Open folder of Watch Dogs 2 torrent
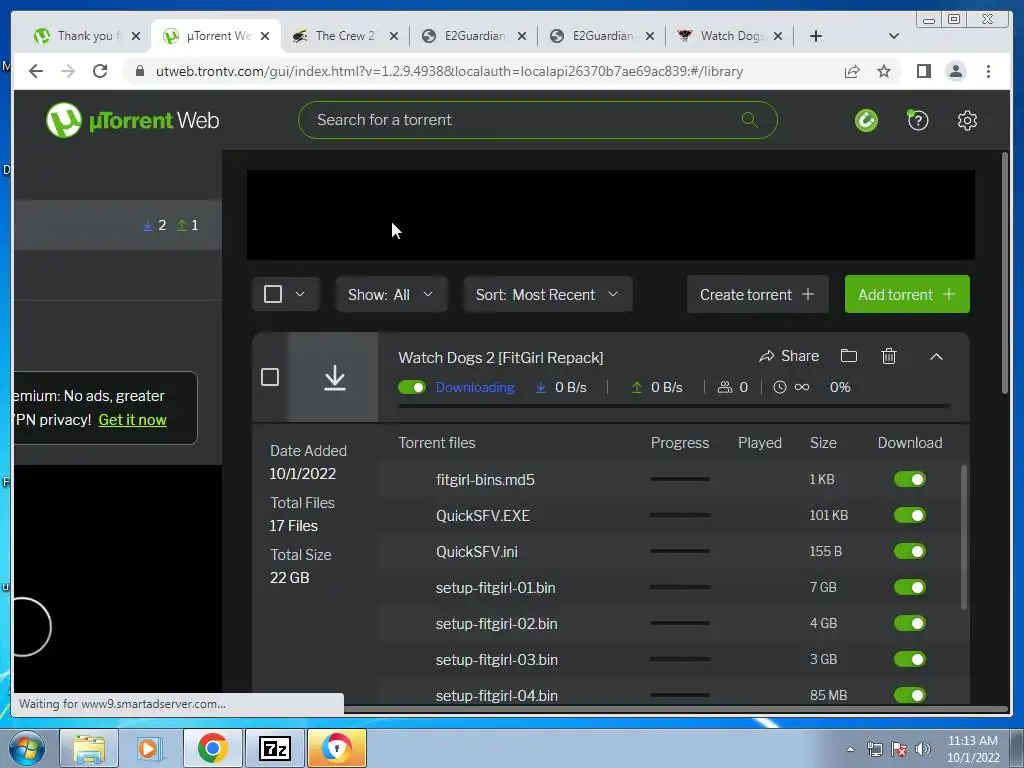1024x768 pixels. (848, 356)
